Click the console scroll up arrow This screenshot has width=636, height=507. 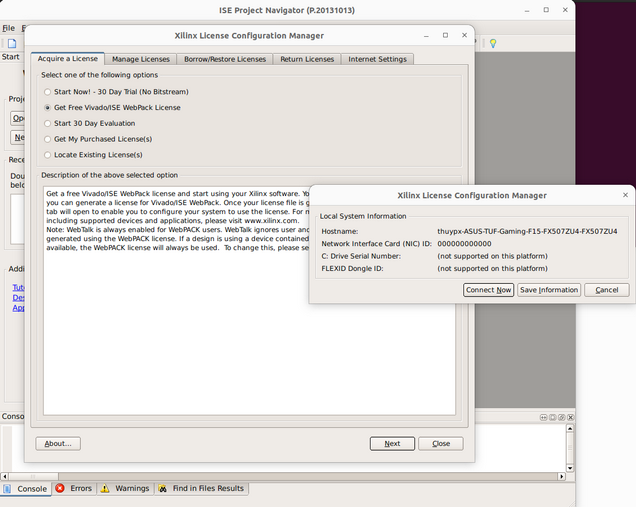tap(570, 428)
